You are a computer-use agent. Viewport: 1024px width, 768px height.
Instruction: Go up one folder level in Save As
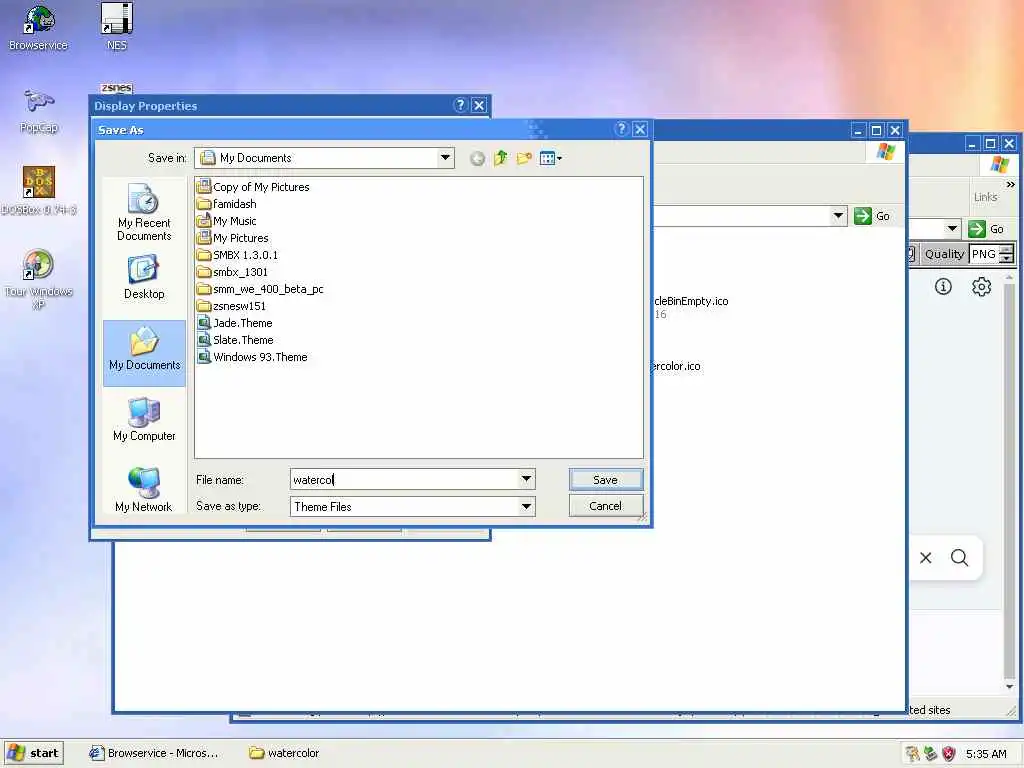pyautogui.click(x=501, y=158)
